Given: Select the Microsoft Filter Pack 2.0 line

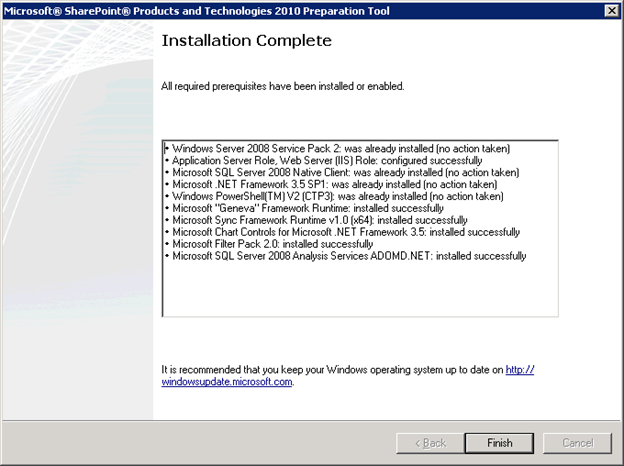Looking at the screenshot, I should pos(273,244).
